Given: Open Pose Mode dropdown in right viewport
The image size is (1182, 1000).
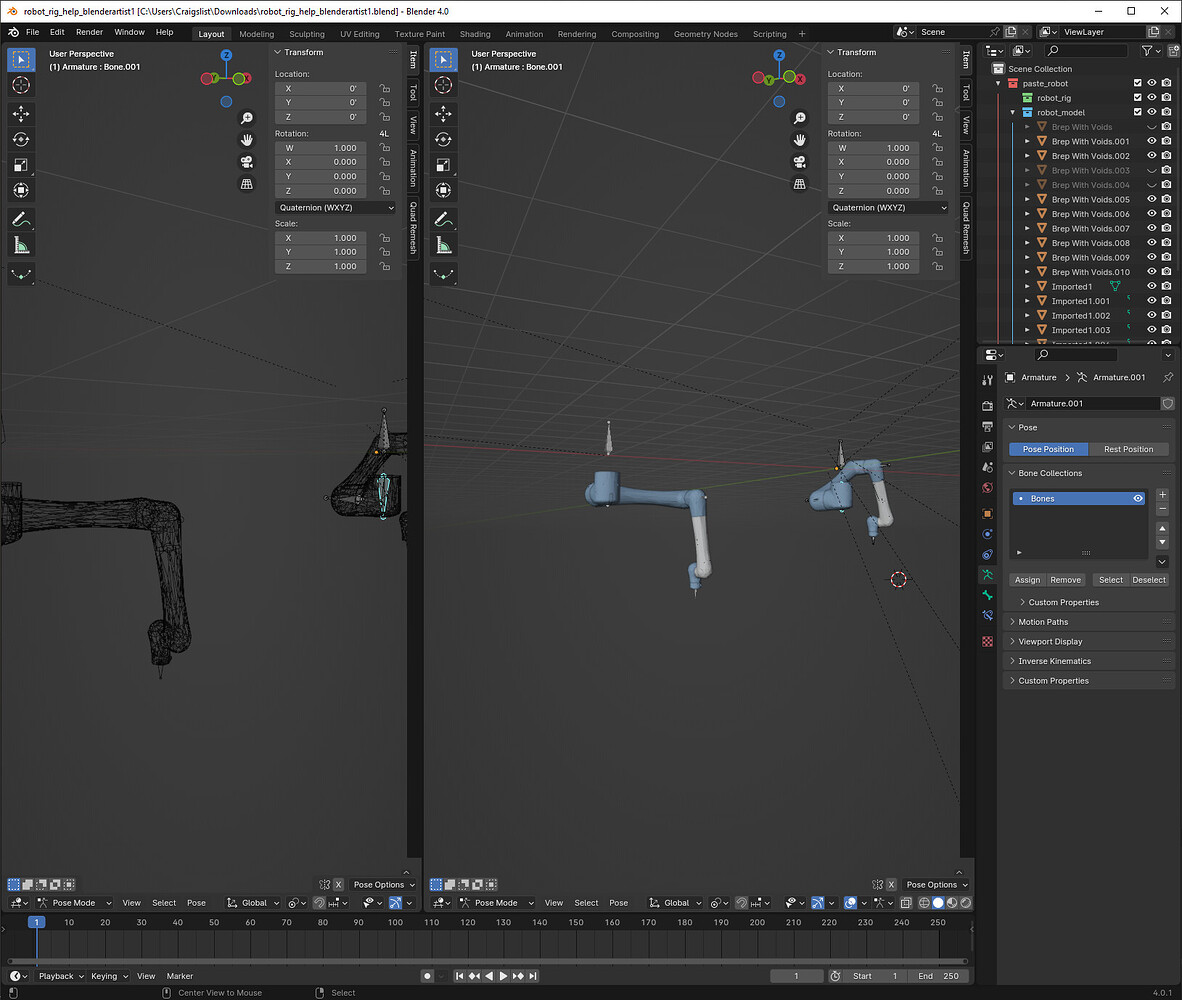Looking at the screenshot, I should [x=498, y=903].
